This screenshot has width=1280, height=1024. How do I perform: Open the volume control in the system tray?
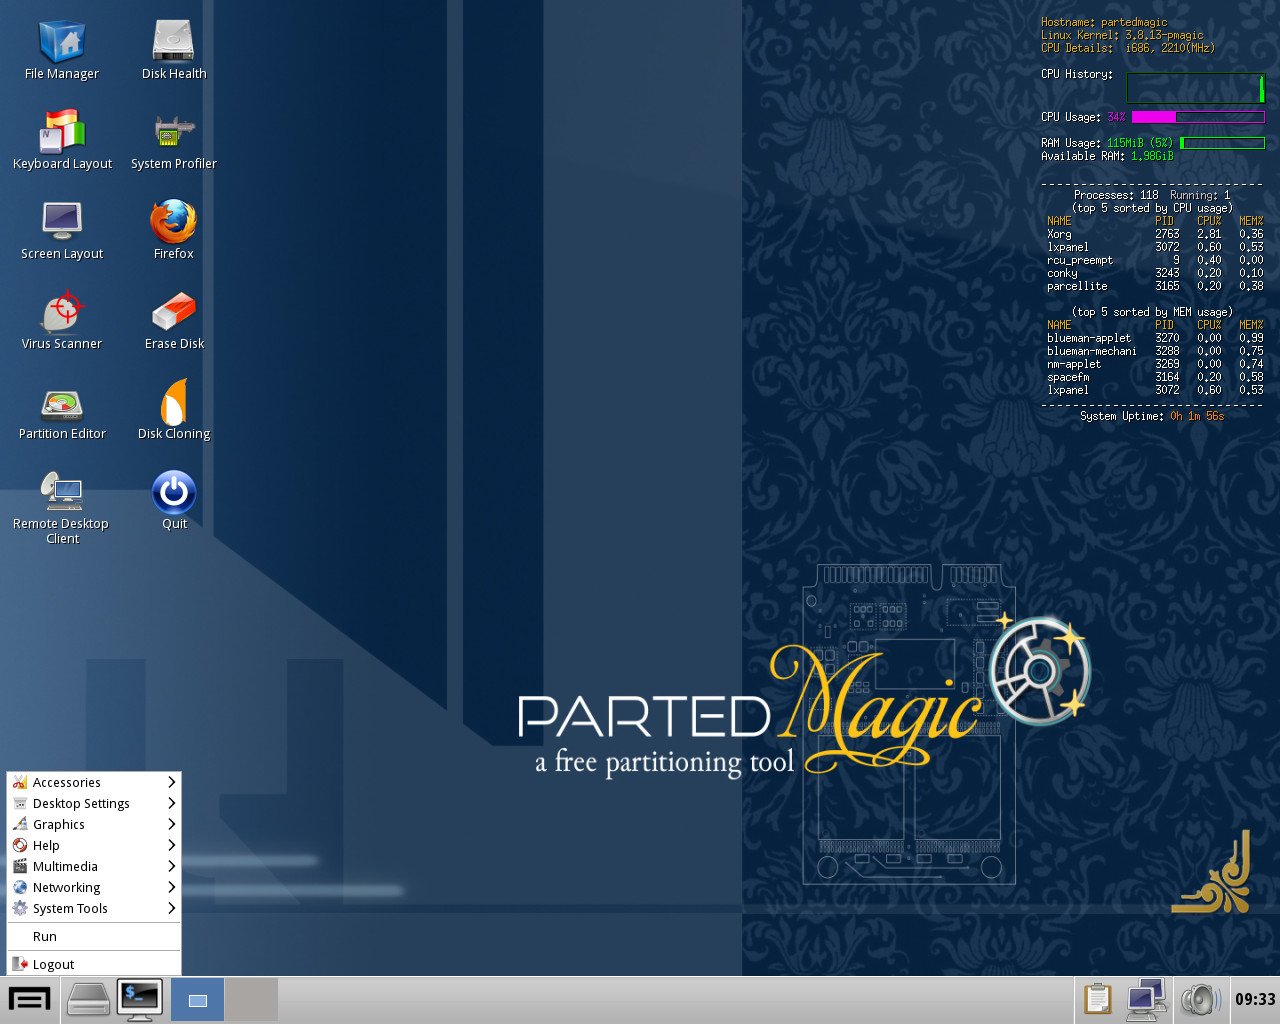click(x=1201, y=998)
